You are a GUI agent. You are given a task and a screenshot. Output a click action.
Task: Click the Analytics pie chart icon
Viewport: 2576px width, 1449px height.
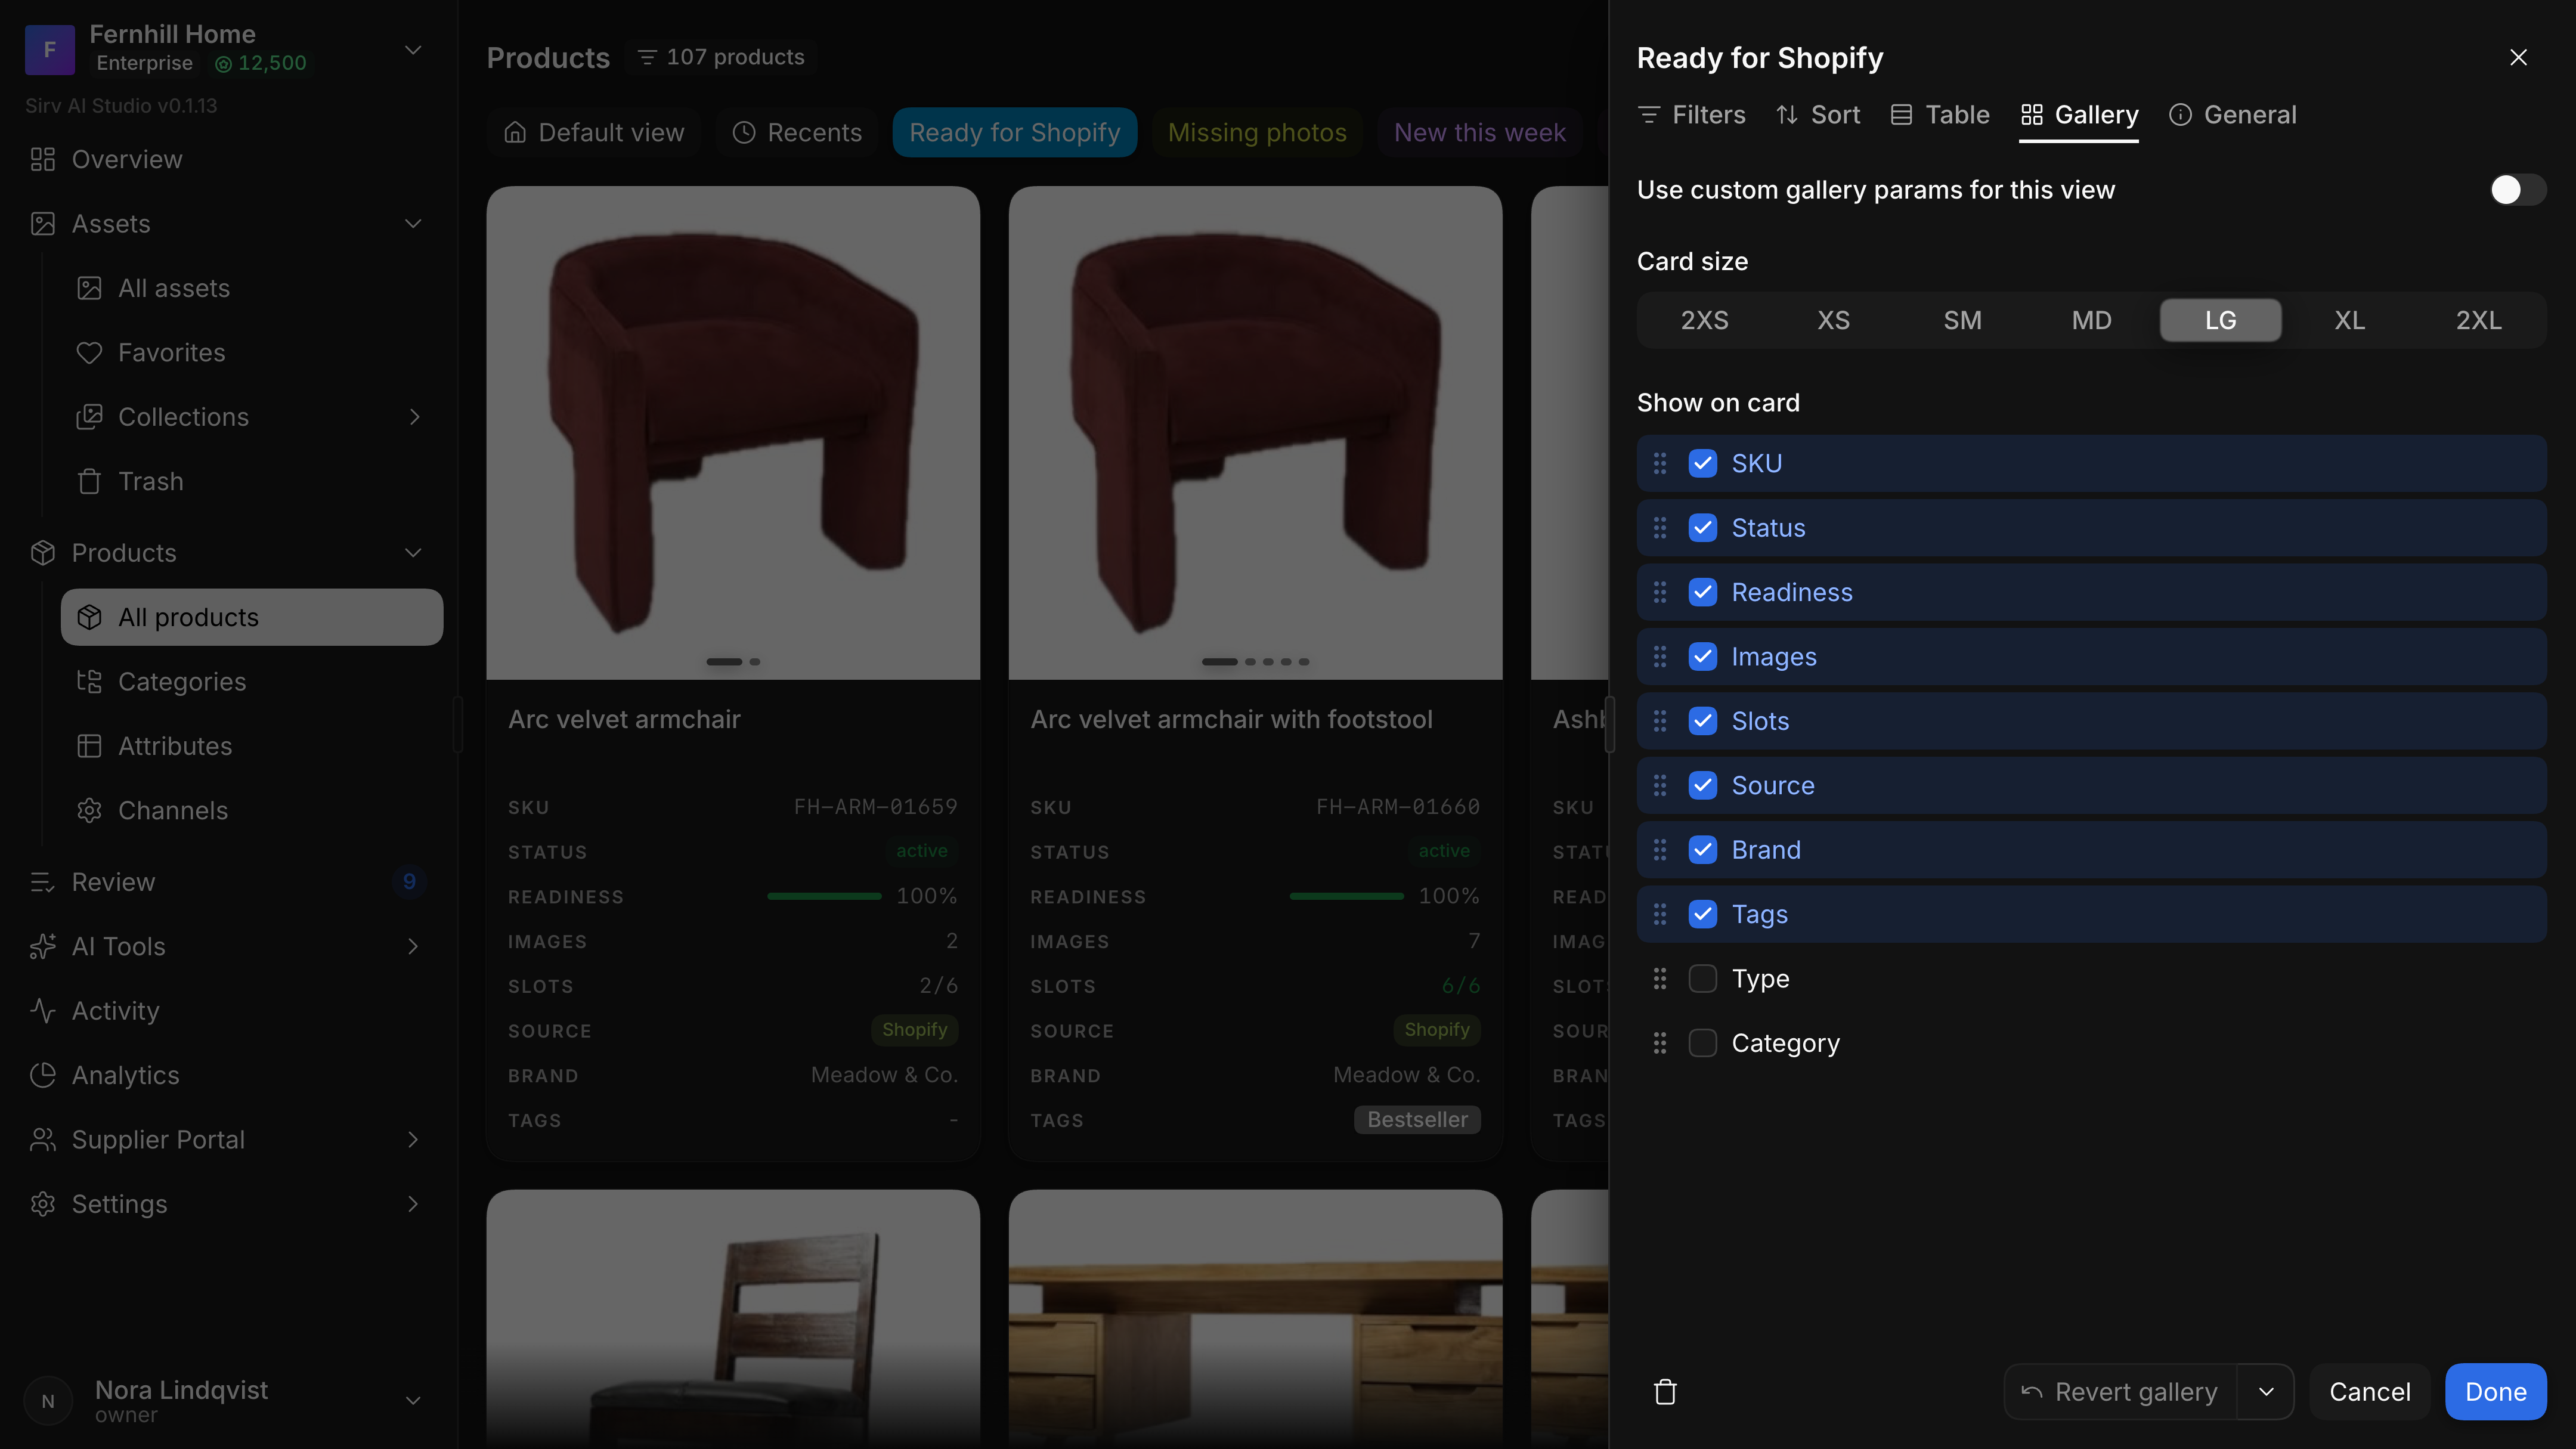[42, 1075]
